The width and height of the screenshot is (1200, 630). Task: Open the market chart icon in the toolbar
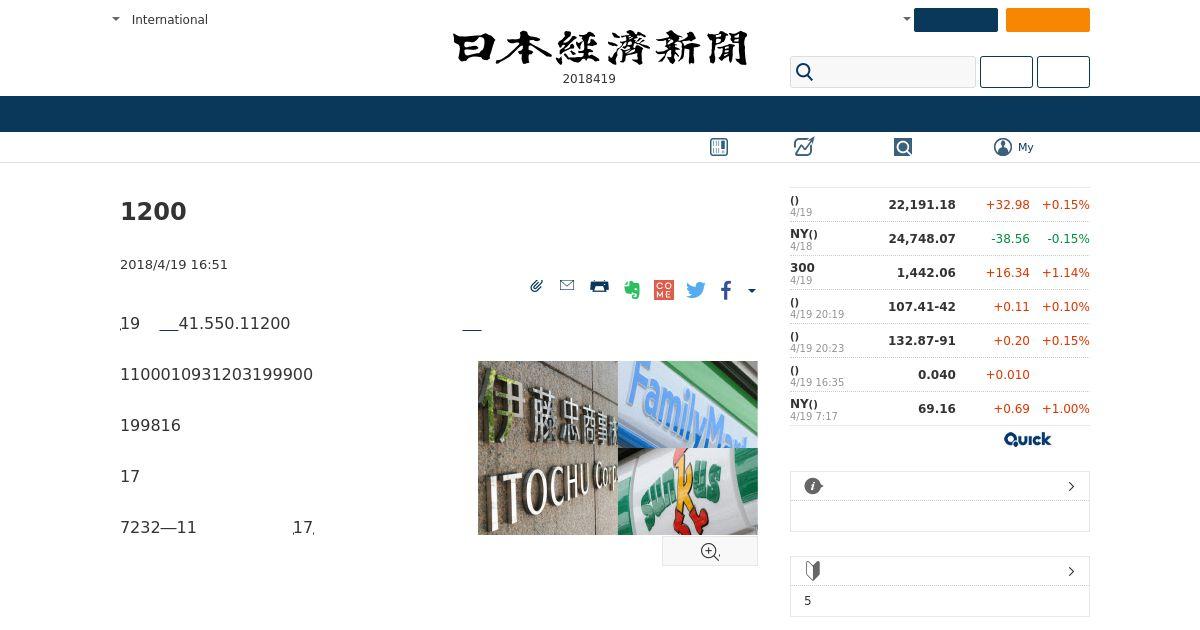pyautogui.click(x=804, y=147)
